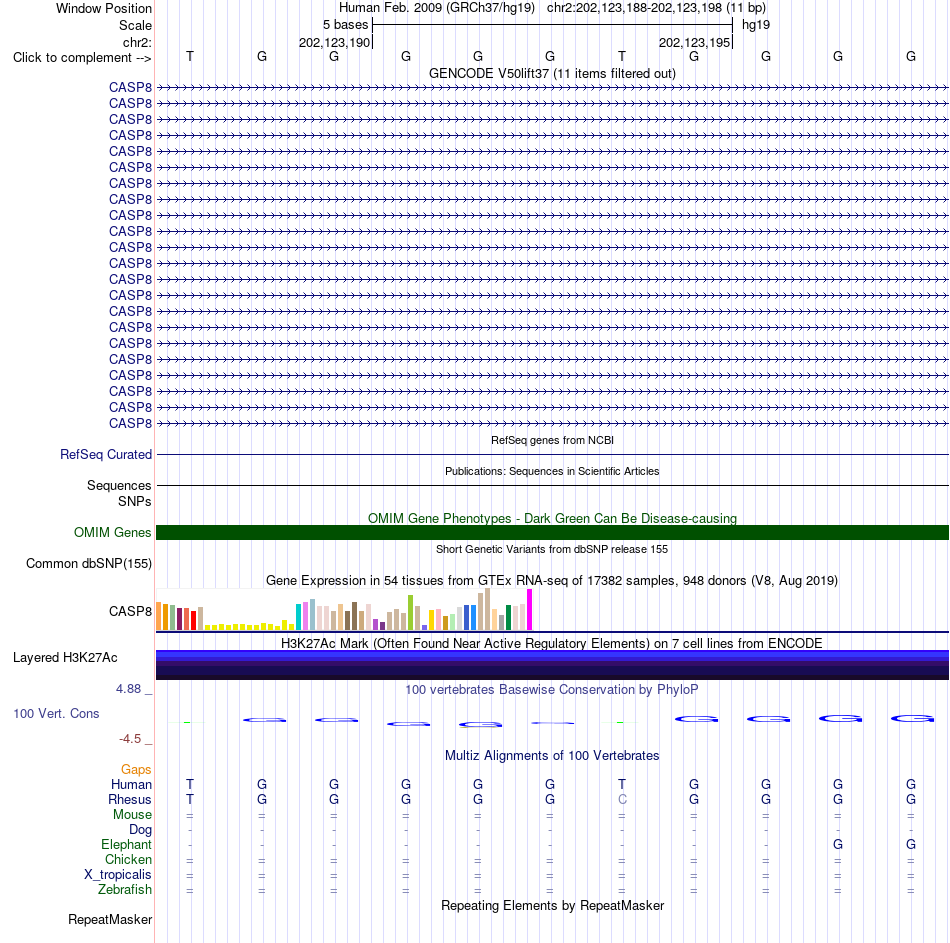Select the 'Elephant' alignment row label
Image resolution: width=950 pixels, height=943 pixels.
tap(126, 844)
